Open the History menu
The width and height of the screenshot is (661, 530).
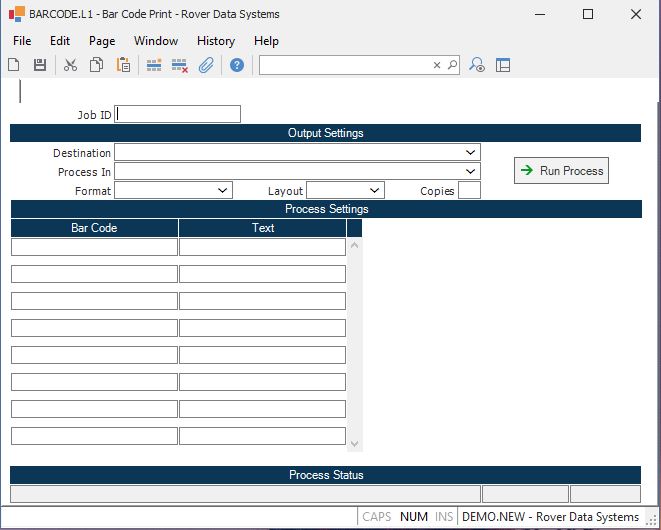pyautogui.click(x=216, y=41)
